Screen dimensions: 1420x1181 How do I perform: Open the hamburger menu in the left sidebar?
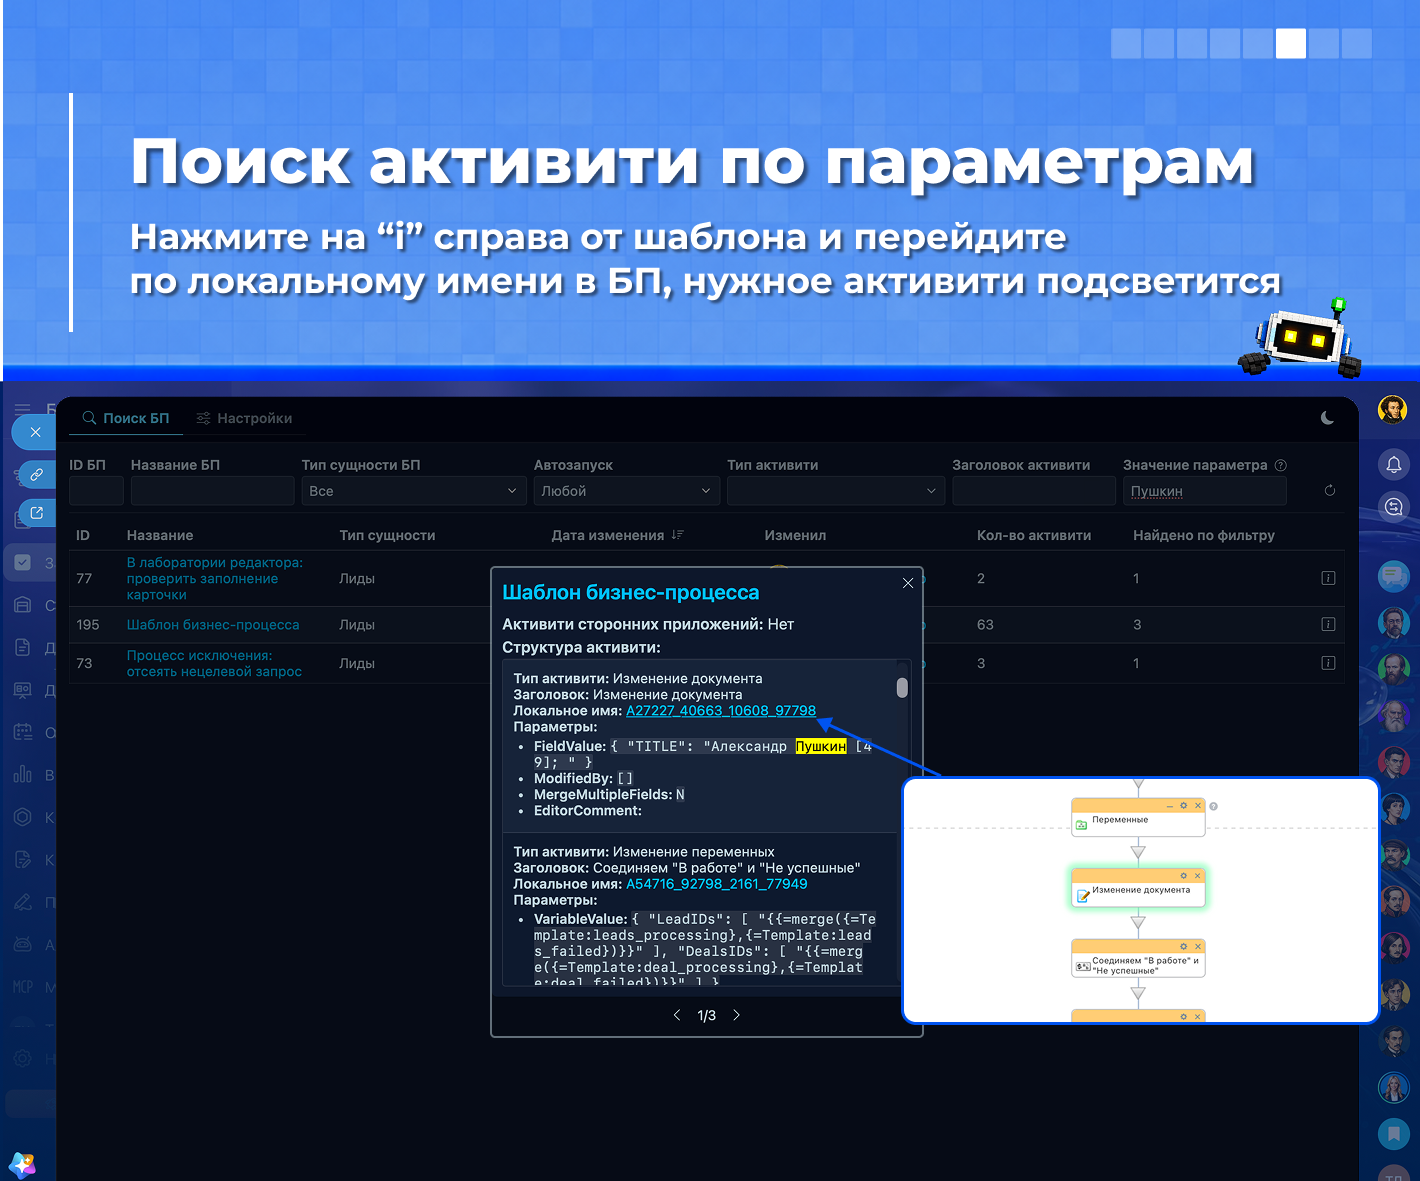click(22, 409)
